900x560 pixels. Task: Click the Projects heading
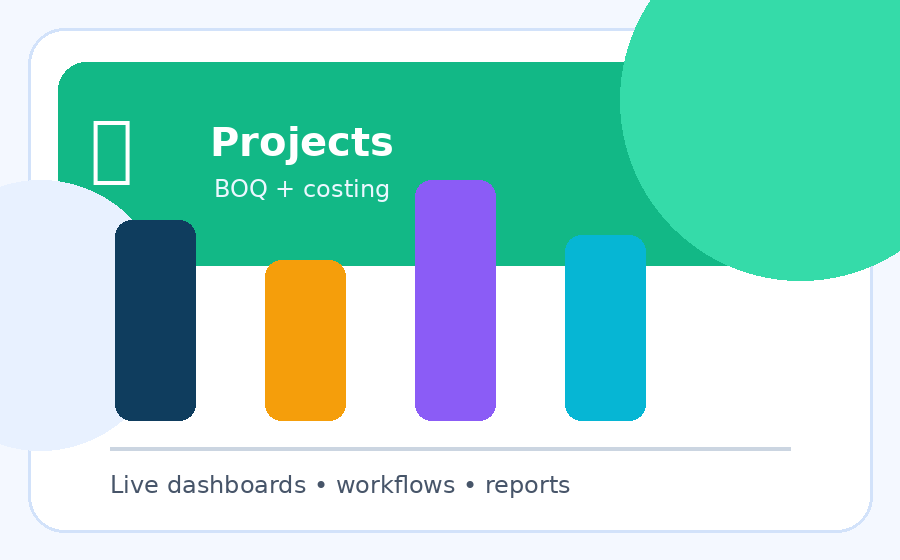302,143
